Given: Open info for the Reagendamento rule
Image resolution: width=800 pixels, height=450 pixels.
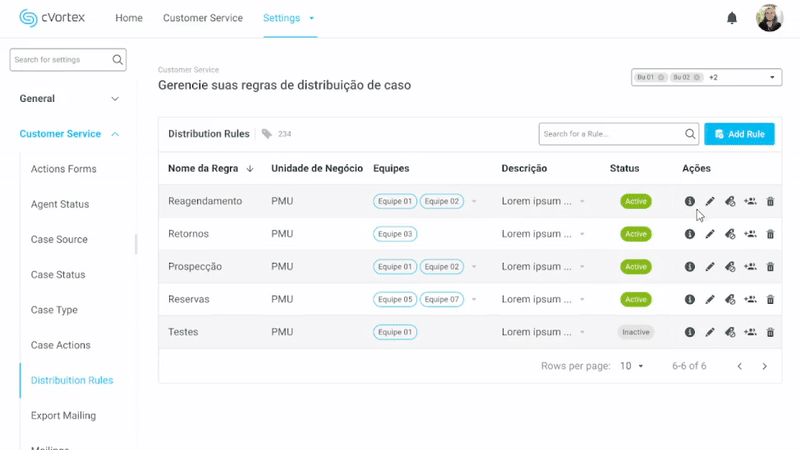Looking at the screenshot, I should pyautogui.click(x=690, y=202).
